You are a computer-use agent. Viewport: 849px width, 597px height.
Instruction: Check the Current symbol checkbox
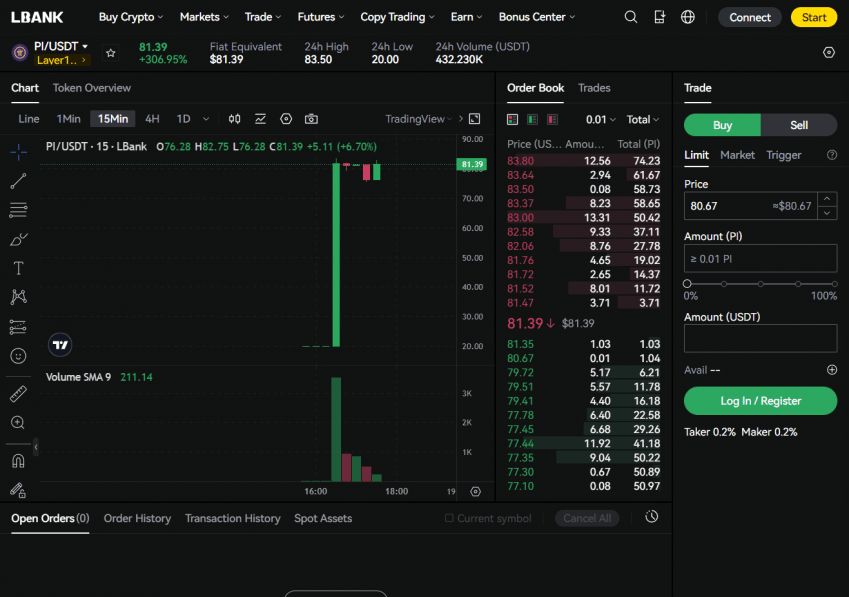tap(449, 518)
